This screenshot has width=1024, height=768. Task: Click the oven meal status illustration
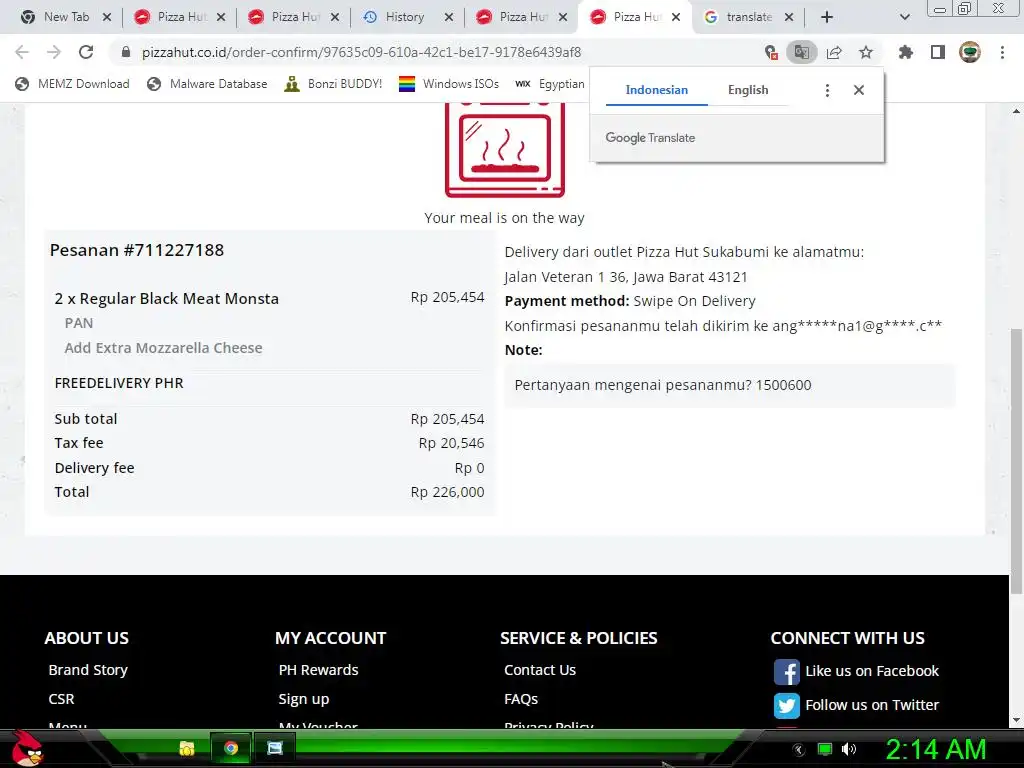coord(504,149)
